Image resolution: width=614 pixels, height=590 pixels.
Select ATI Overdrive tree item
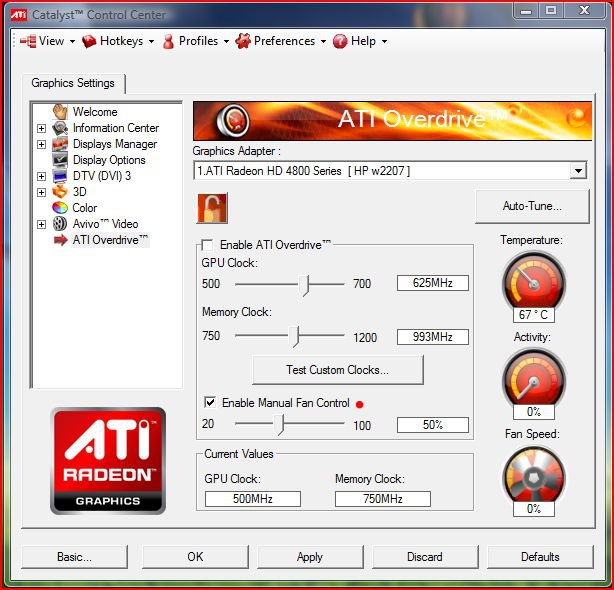110,240
